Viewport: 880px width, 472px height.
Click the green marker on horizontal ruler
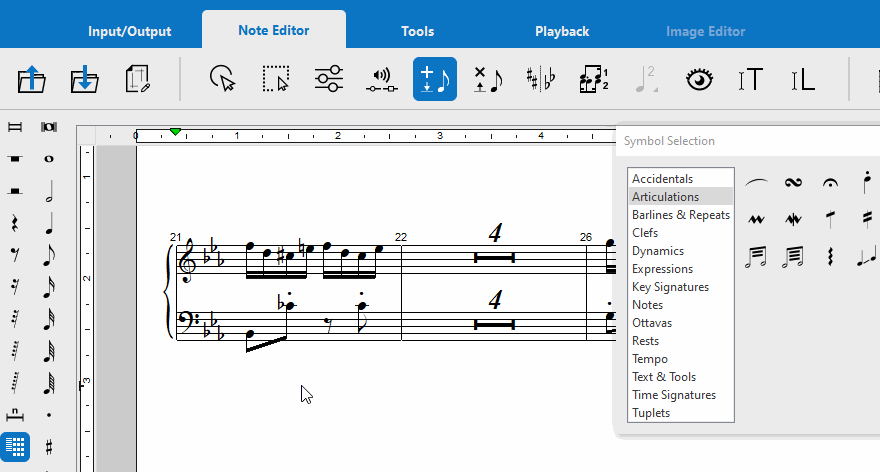point(176,132)
